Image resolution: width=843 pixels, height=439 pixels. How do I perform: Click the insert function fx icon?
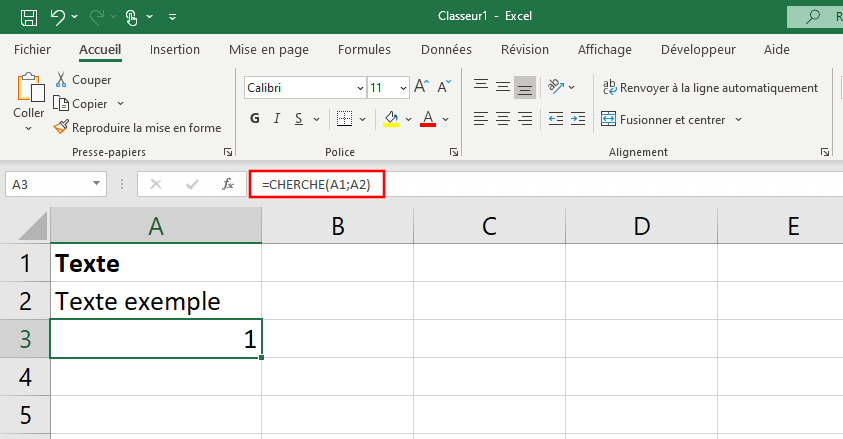click(x=228, y=184)
